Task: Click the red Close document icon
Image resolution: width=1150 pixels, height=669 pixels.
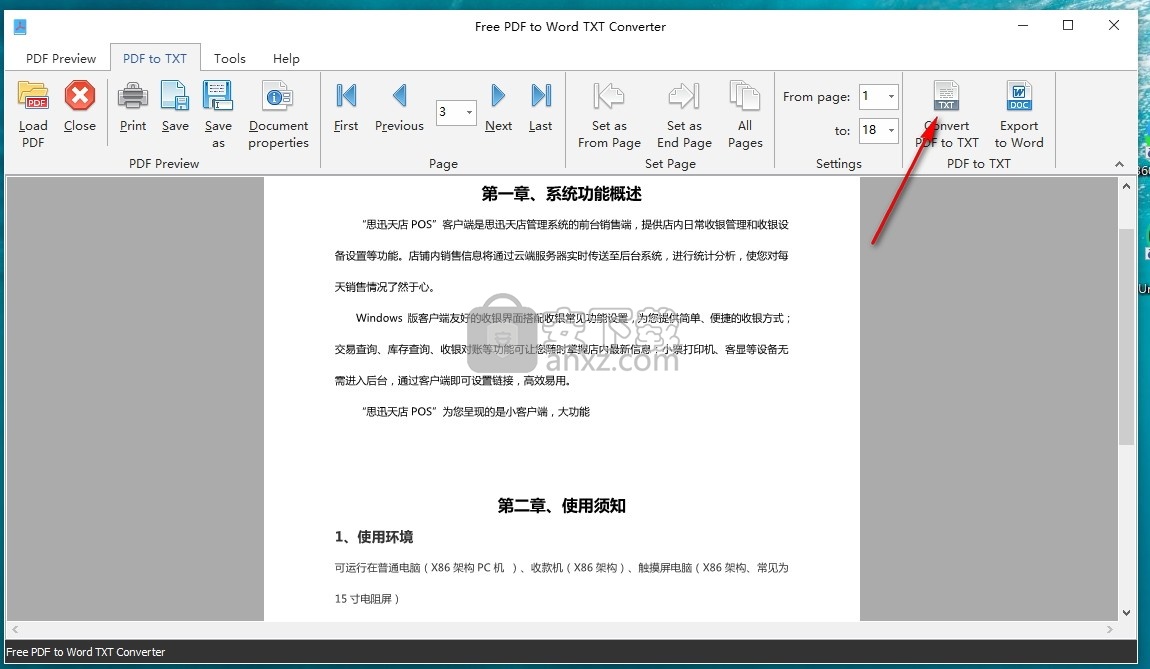Action: [79, 96]
